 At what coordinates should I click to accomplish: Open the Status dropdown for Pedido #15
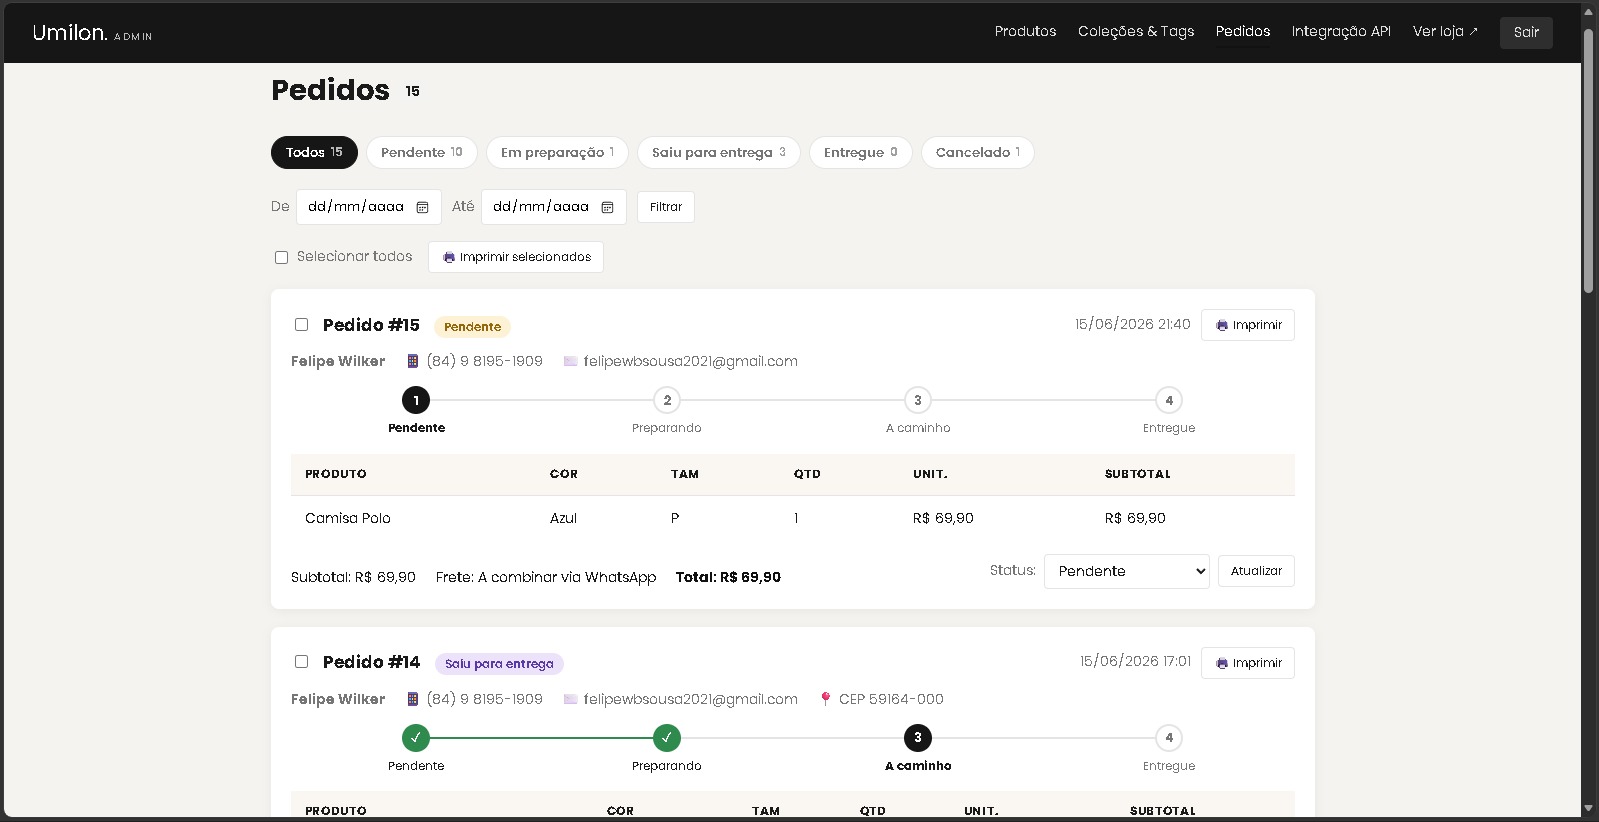(1127, 571)
